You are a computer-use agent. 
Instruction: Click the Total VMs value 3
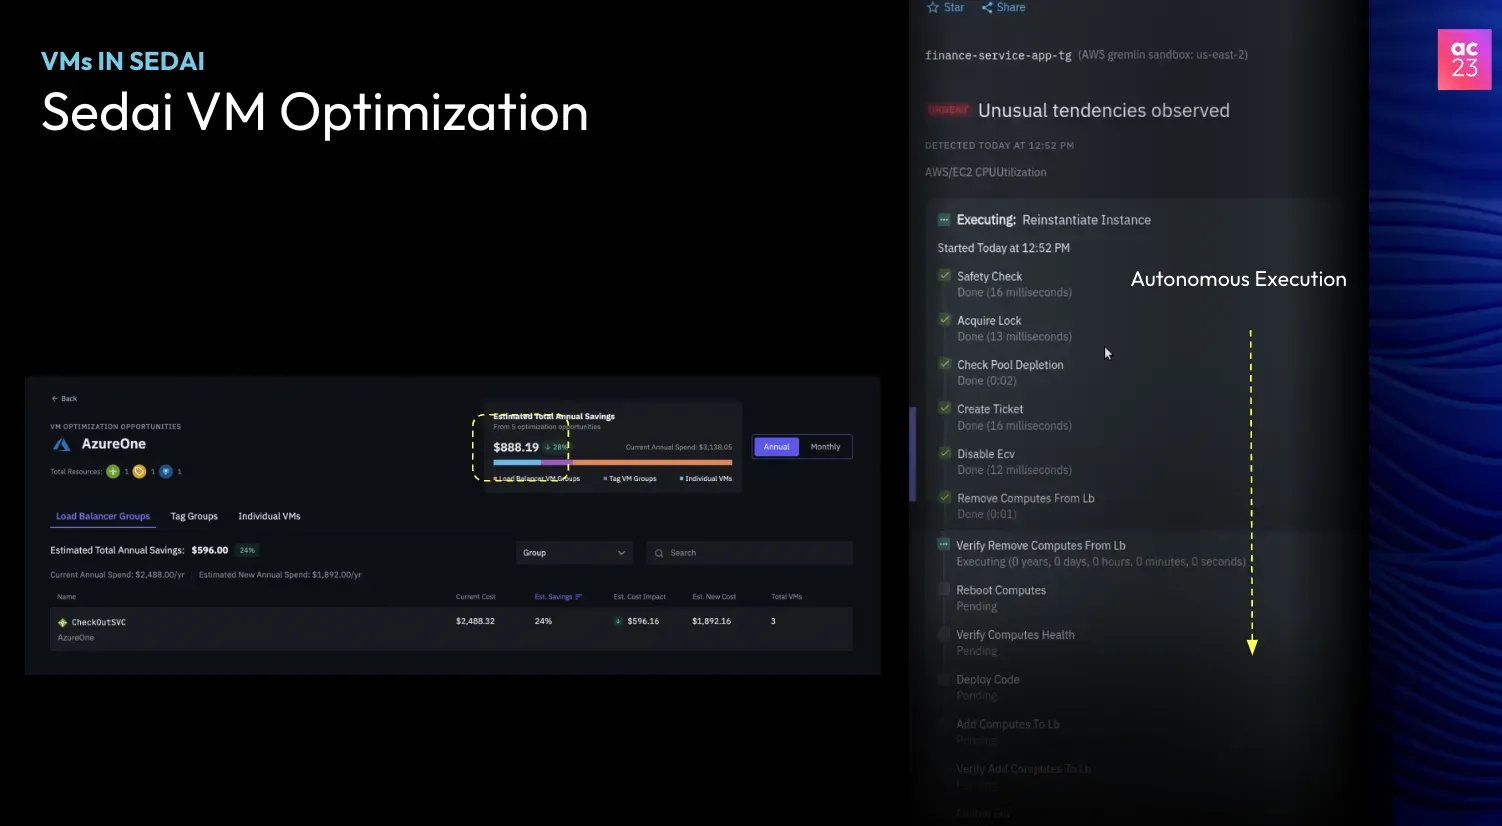click(x=773, y=621)
